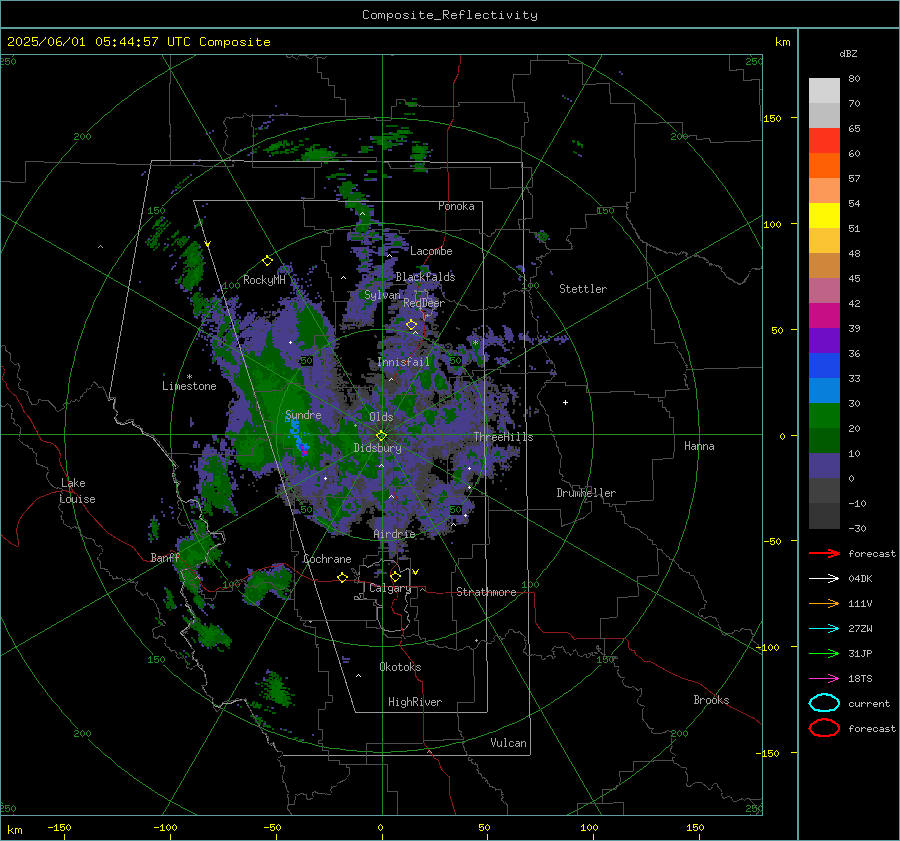Click the red forecast ellipse legend icon
Viewport: 900px width, 841px height.
tap(824, 728)
